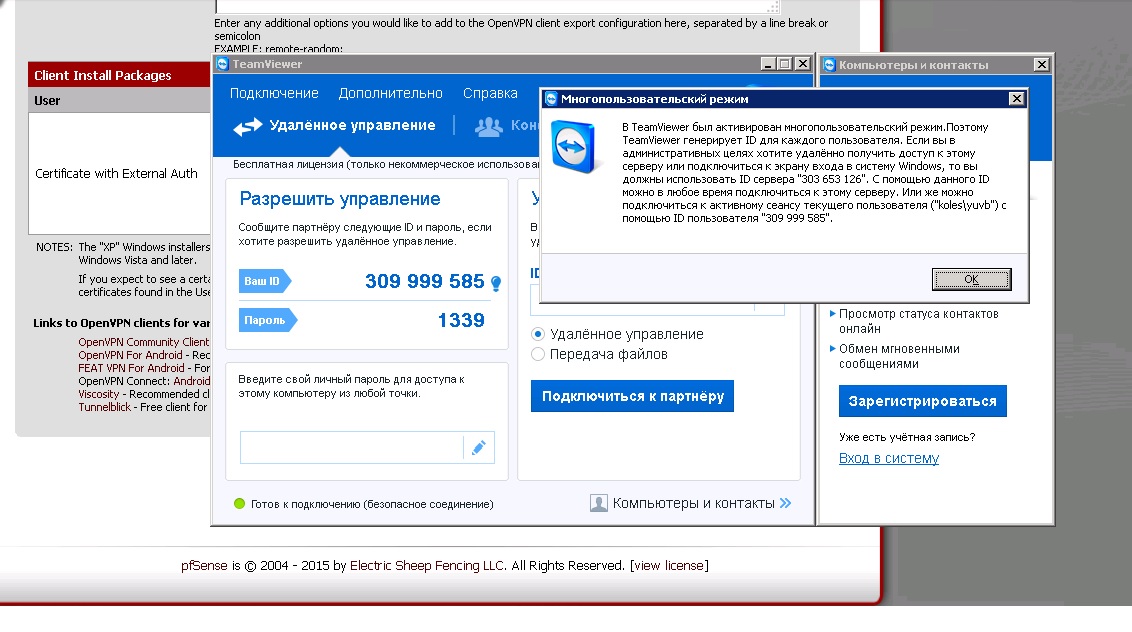This screenshot has width=1132, height=632.
Task: Click the free license notice text
Action: (x=386, y=165)
